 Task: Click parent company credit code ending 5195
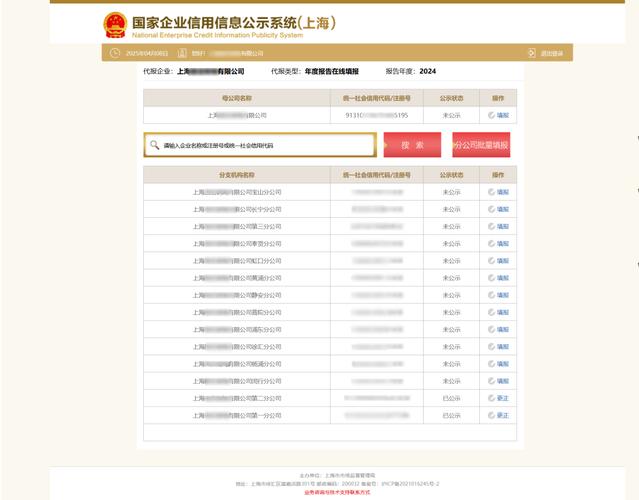coord(377,115)
